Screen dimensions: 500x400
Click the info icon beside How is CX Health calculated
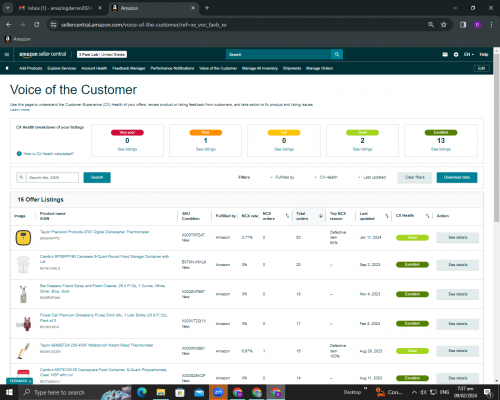coord(19,154)
